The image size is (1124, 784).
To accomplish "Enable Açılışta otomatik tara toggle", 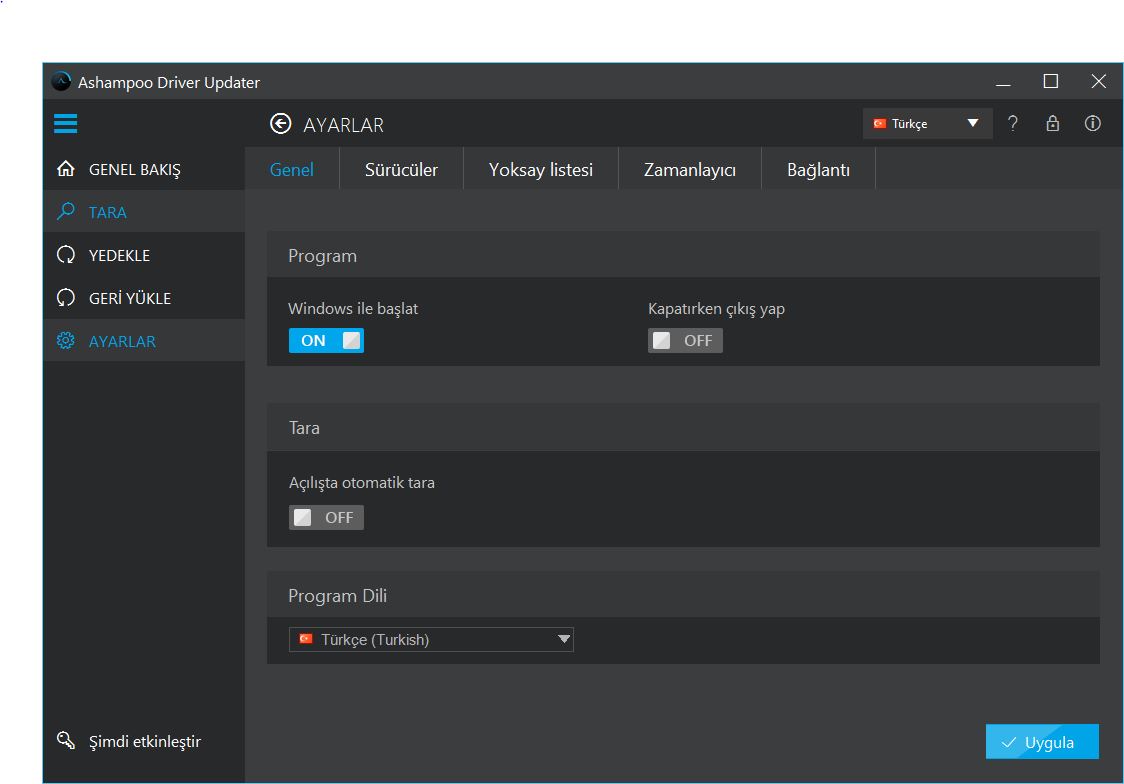I will 326,517.
